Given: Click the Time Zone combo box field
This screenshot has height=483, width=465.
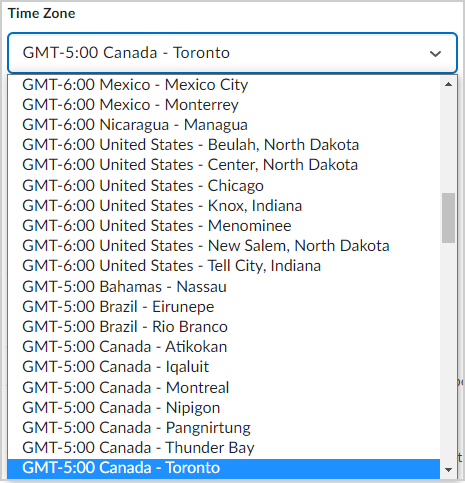Looking at the screenshot, I should [x=232, y=53].
